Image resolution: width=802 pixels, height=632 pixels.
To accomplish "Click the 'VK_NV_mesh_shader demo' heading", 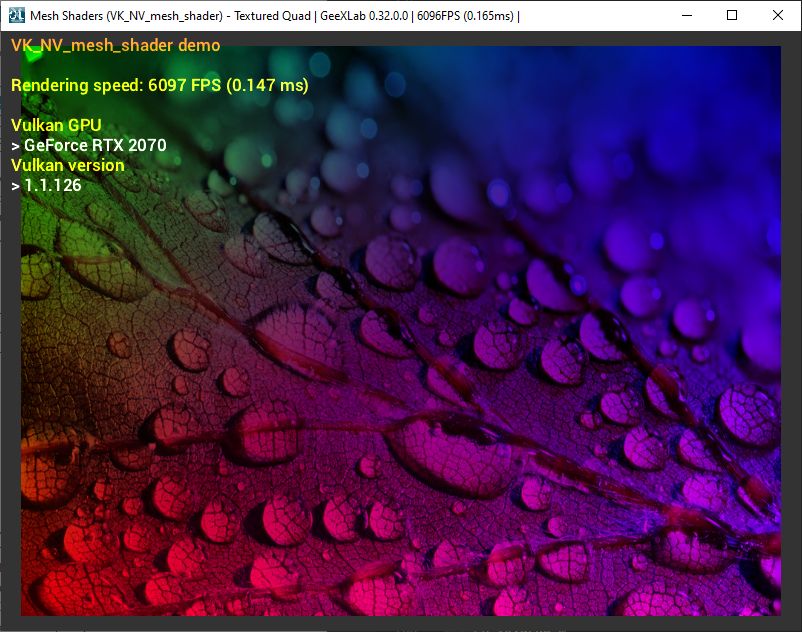I will 116,46.
